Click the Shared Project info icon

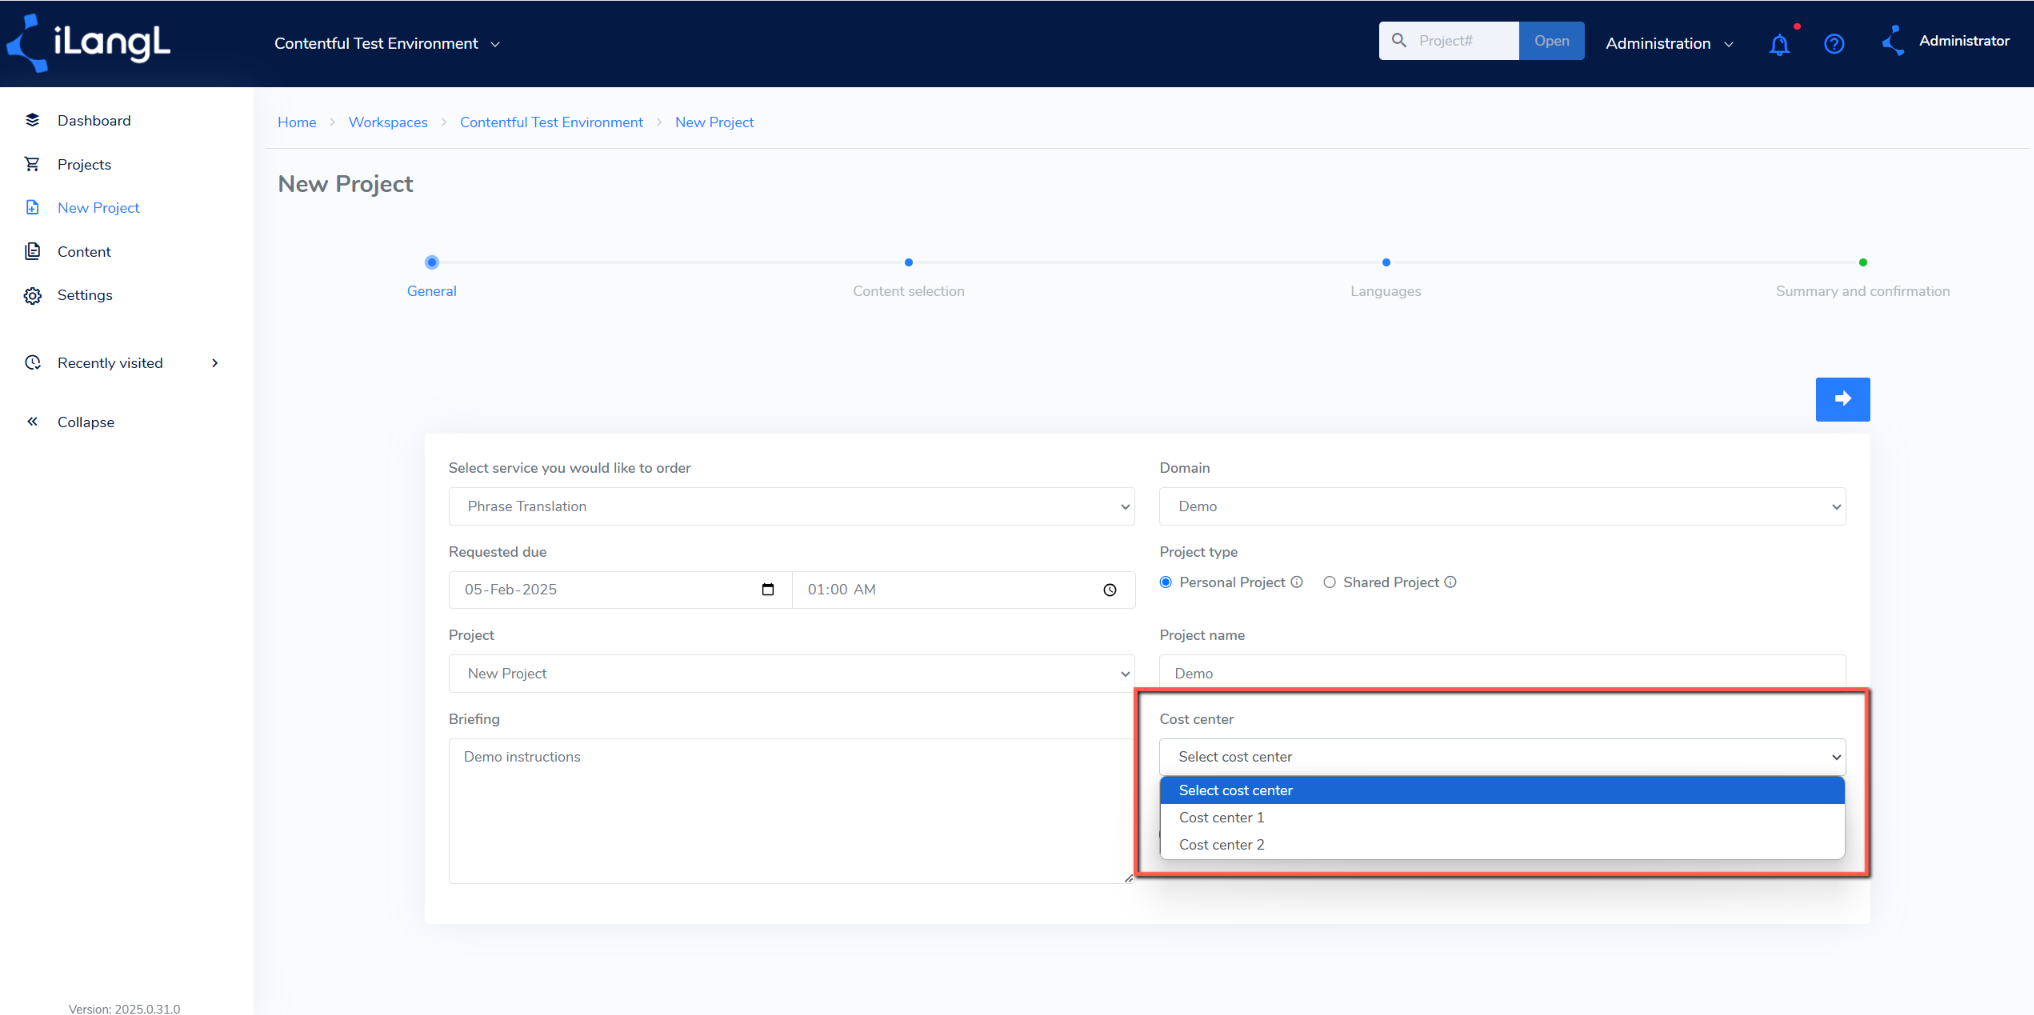(x=1451, y=582)
